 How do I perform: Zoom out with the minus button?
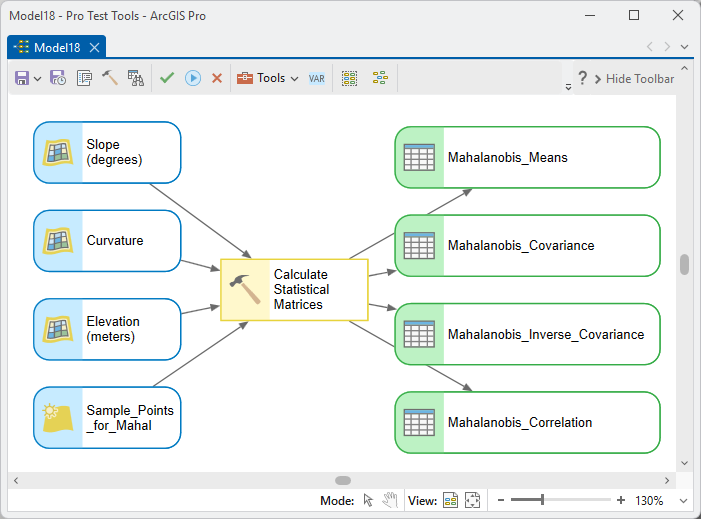[501, 500]
